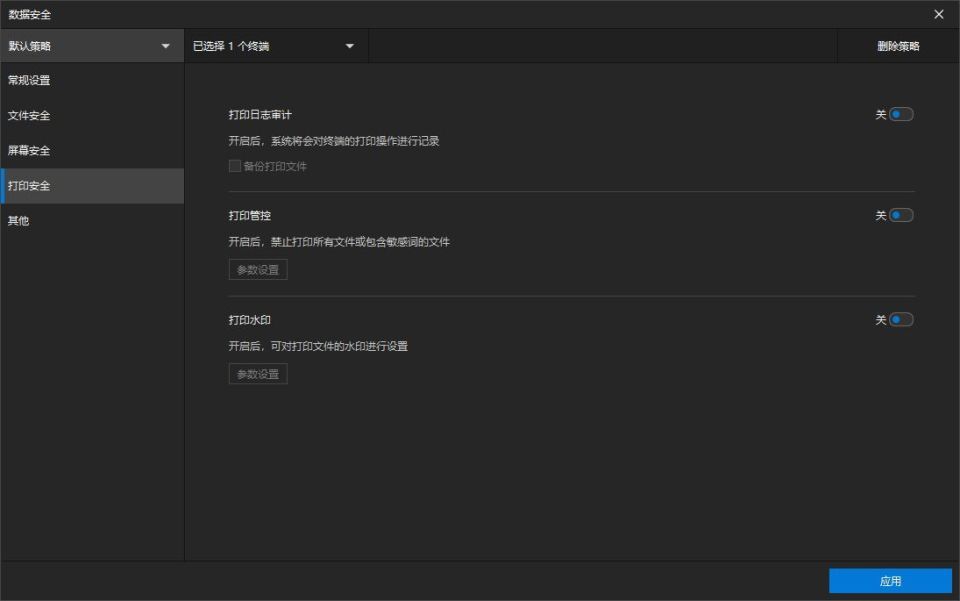Click the 打印日志审计 heading
This screenshot has height=601, width=960.
coord(260,114)
